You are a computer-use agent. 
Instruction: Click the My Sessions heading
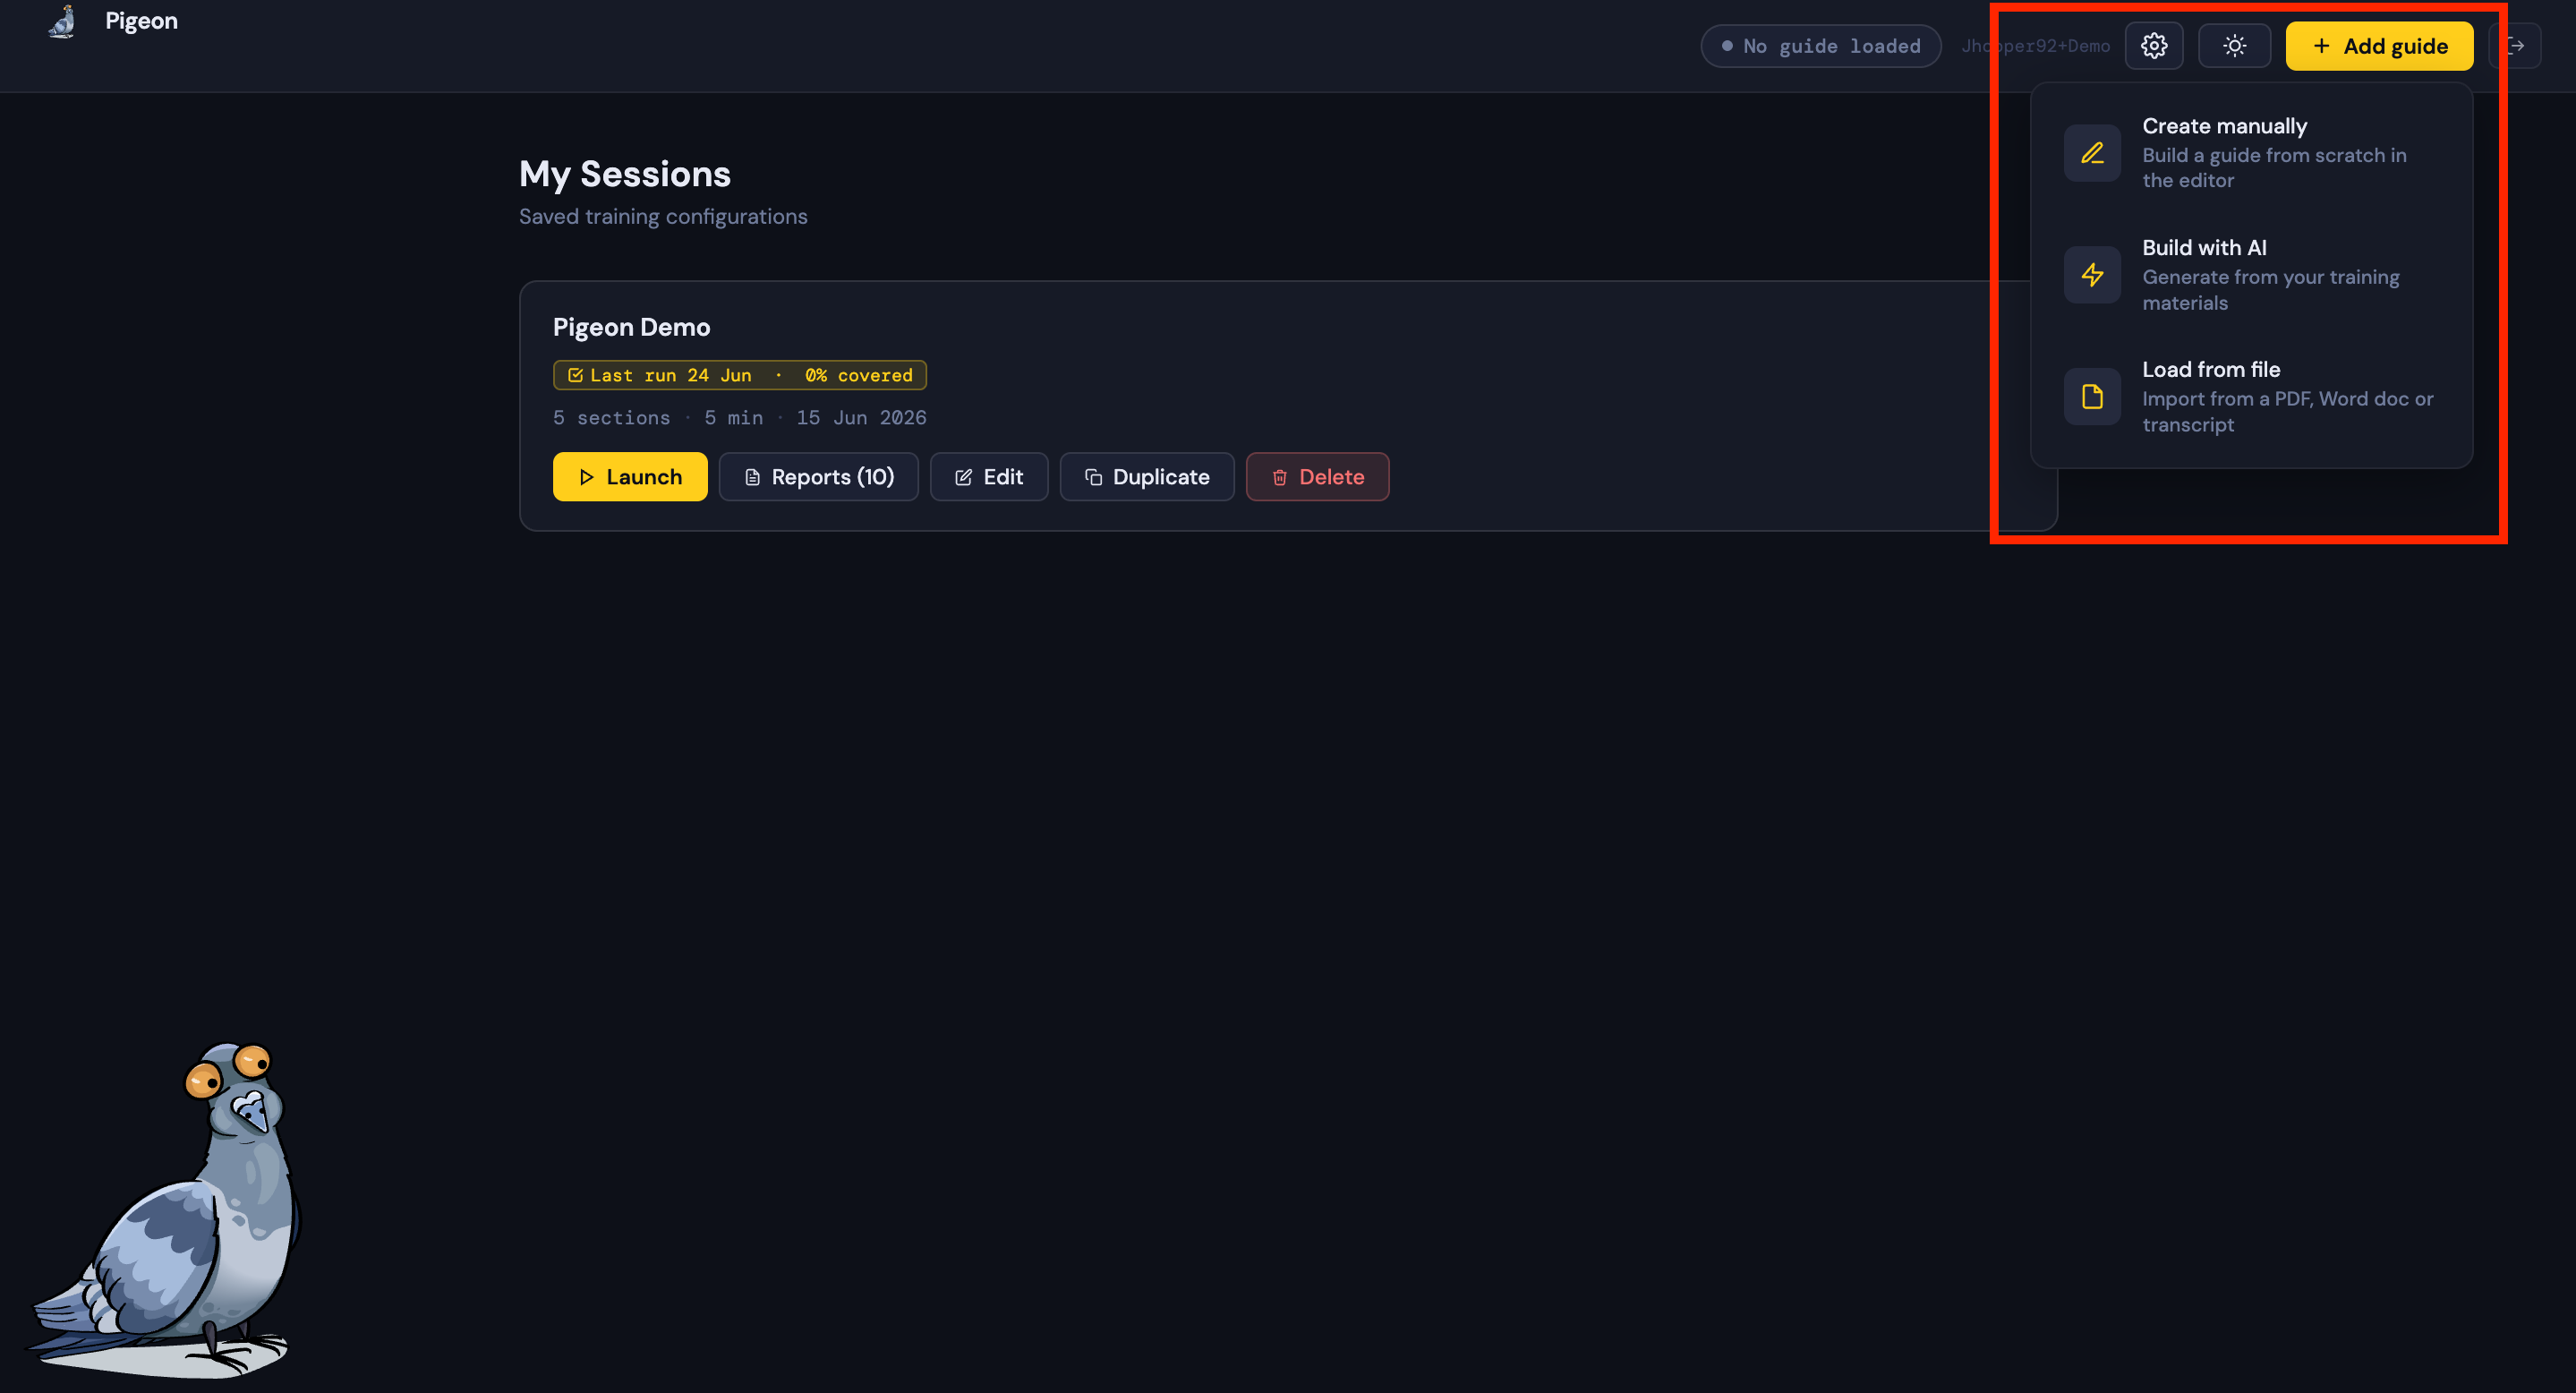tap(625, 174)
